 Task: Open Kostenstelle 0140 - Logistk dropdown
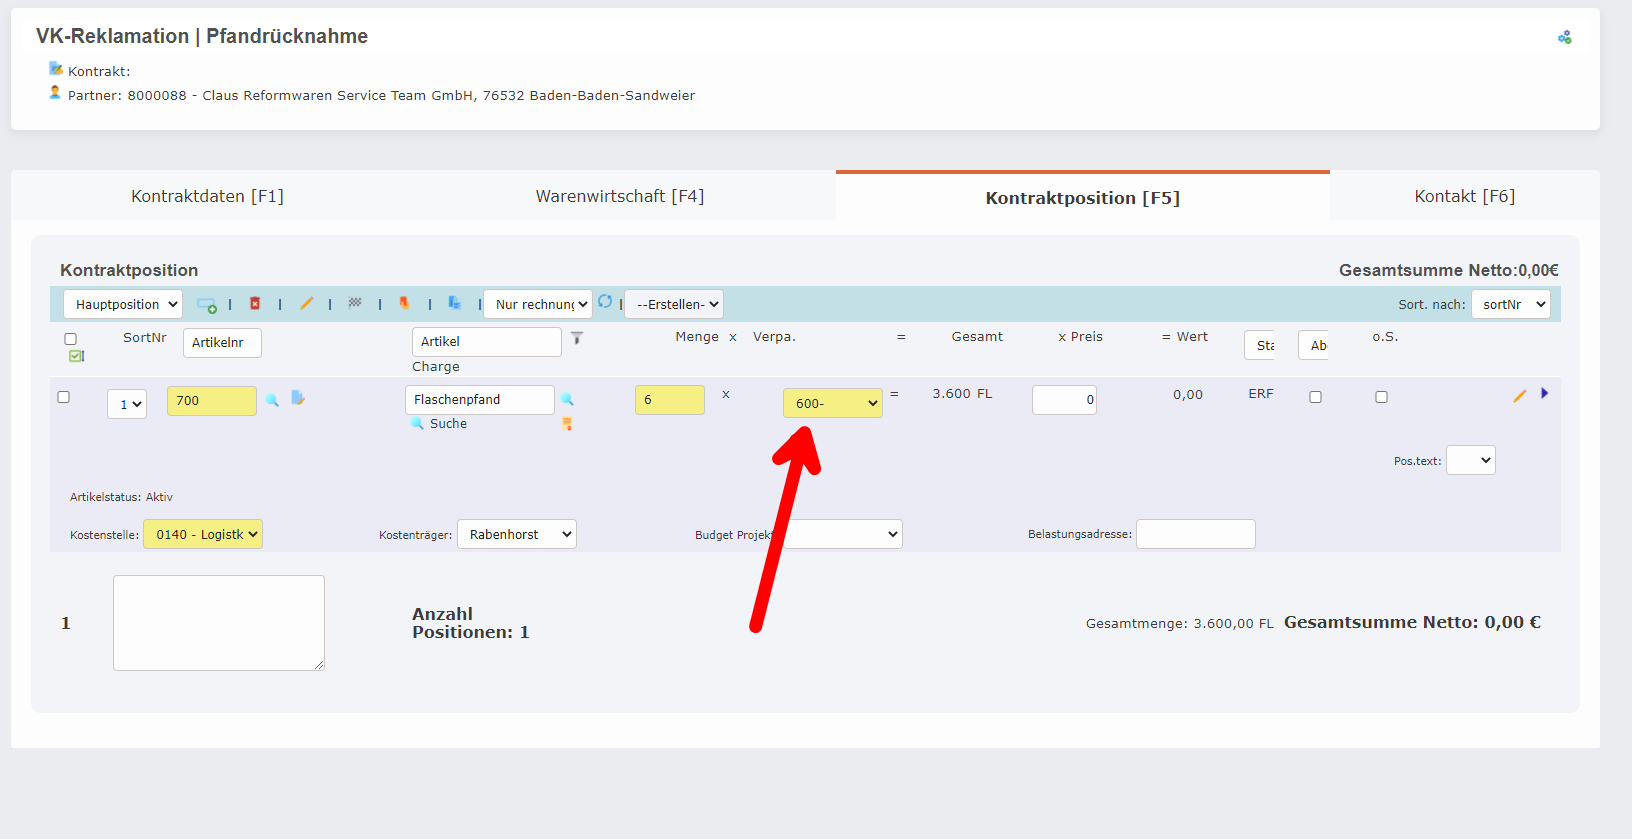point(203,534)
